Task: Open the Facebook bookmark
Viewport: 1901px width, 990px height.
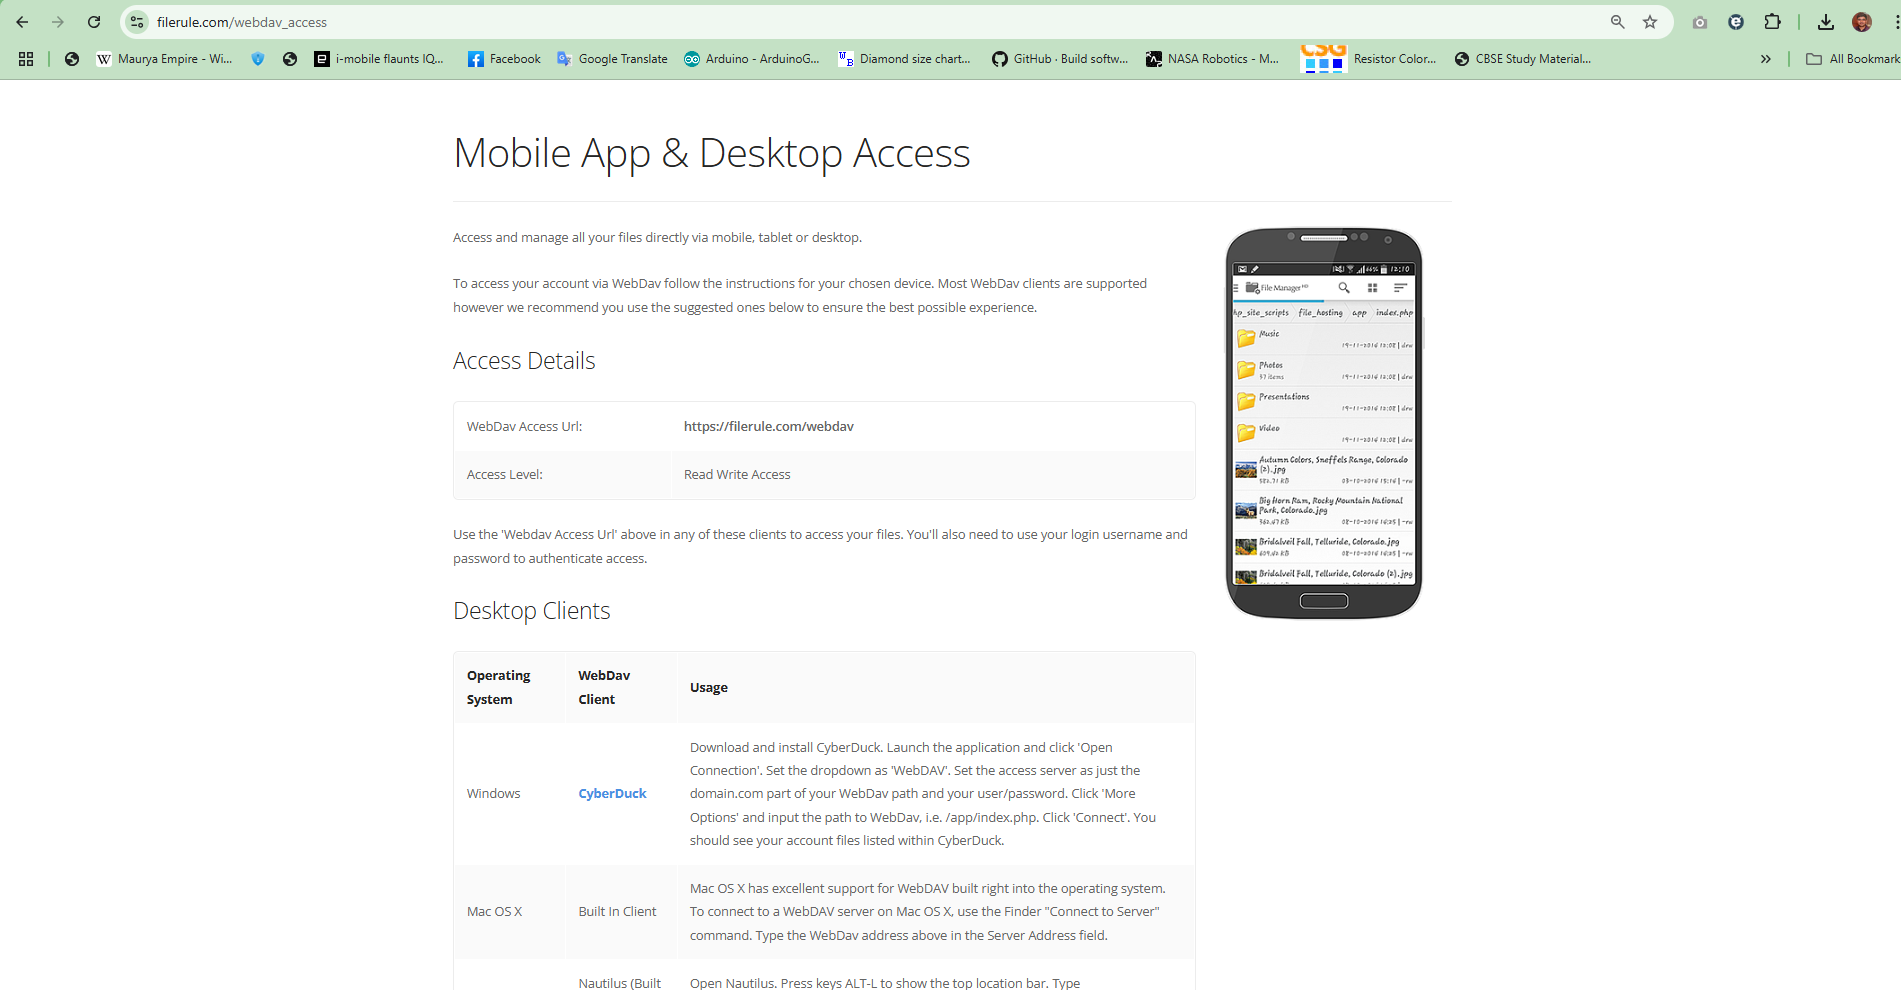Action: click(505, 59)
